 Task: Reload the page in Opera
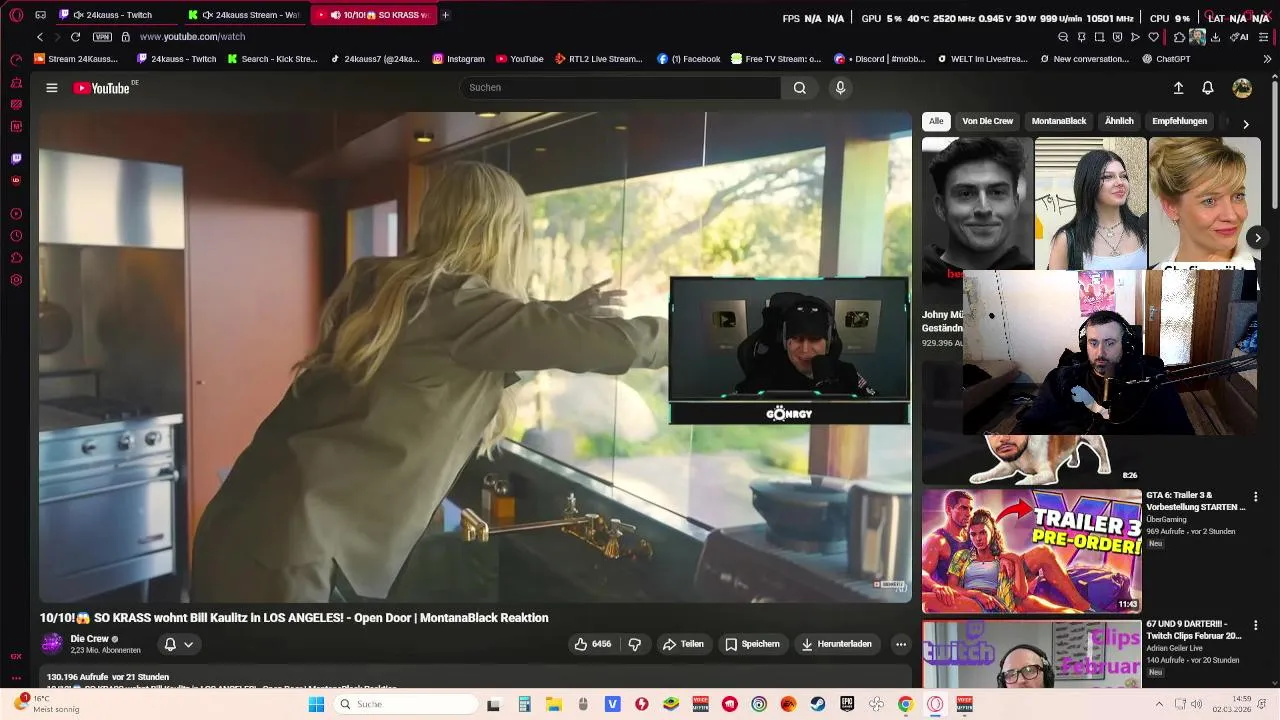click(x=75, y=37)
